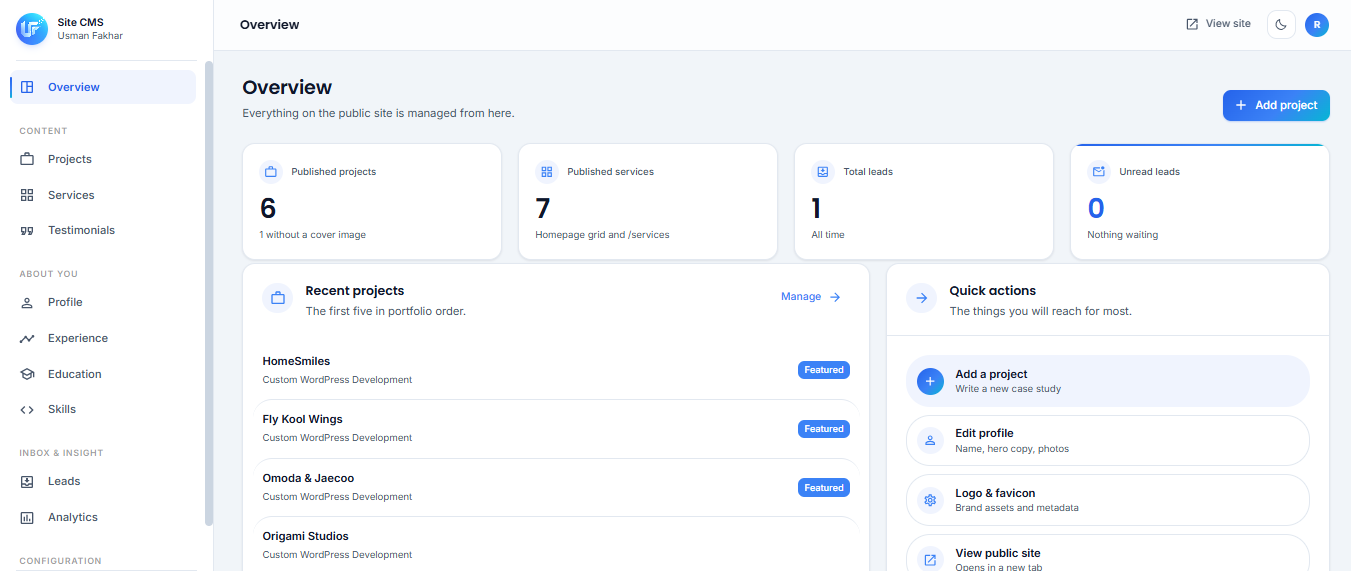
Task: Open Education in the sidebar
Action: coord(103,374)
